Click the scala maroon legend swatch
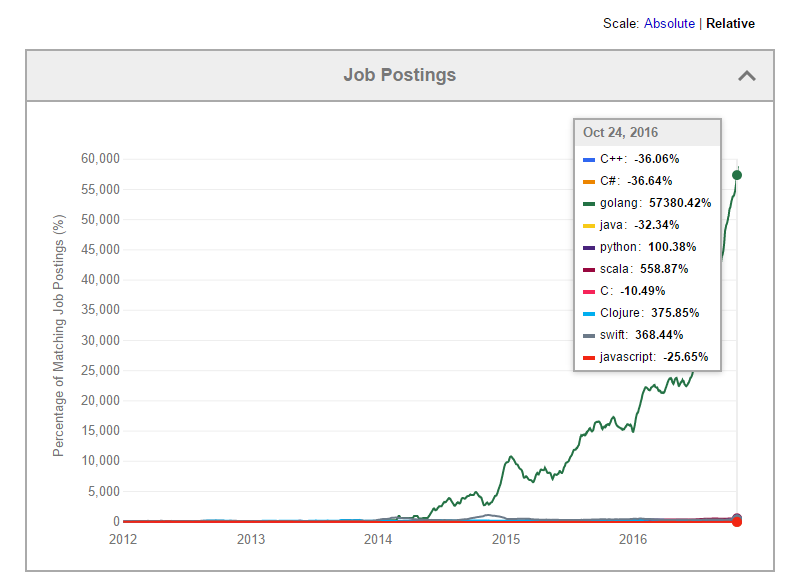 [589, 270]
